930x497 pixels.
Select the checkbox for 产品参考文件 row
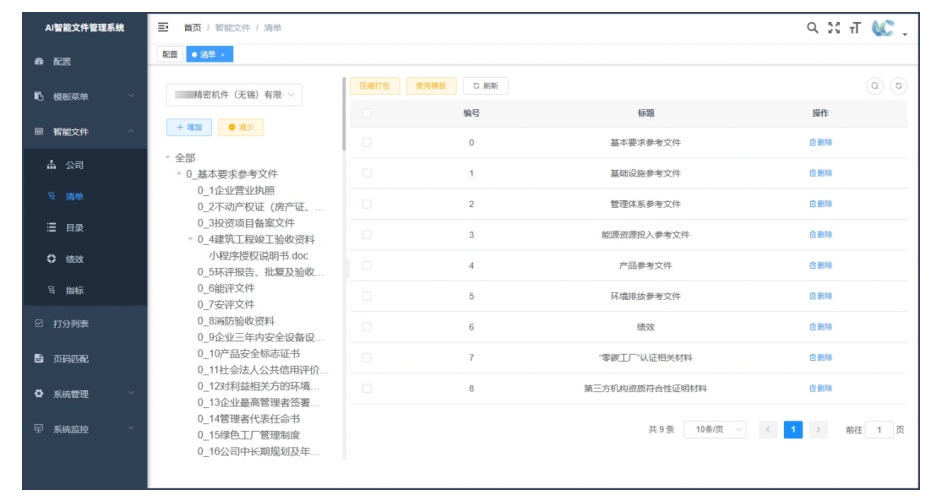(367, 265)
